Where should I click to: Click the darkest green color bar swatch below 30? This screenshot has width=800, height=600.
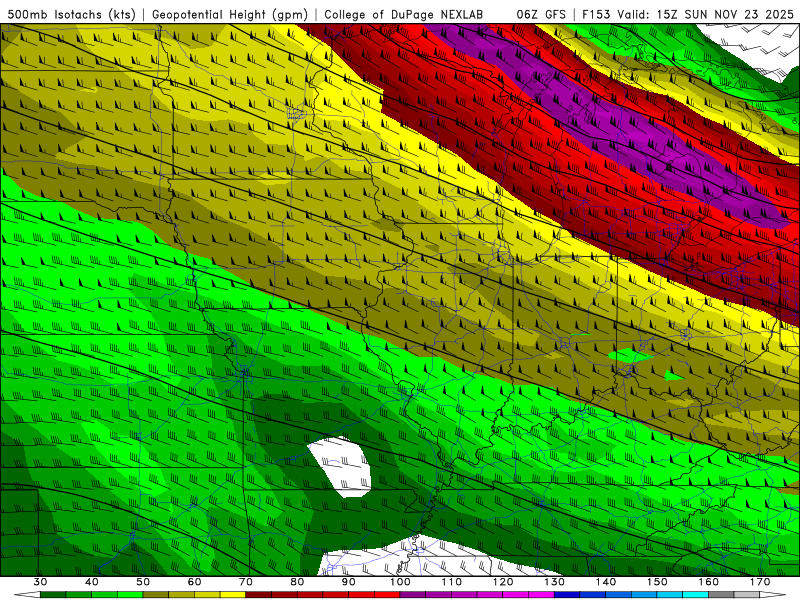53,595
